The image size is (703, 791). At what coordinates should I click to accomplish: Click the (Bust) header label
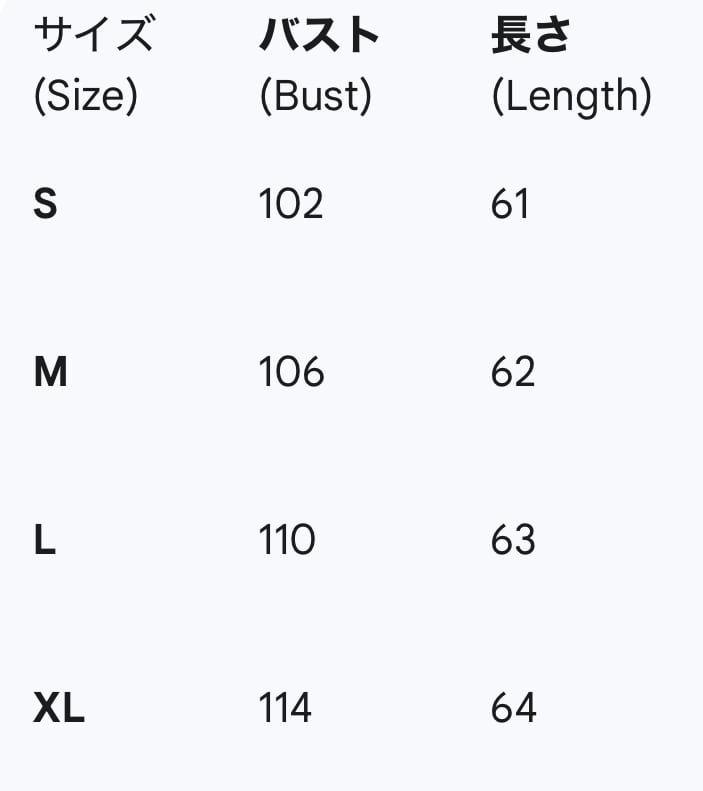[x=315, y=97]
